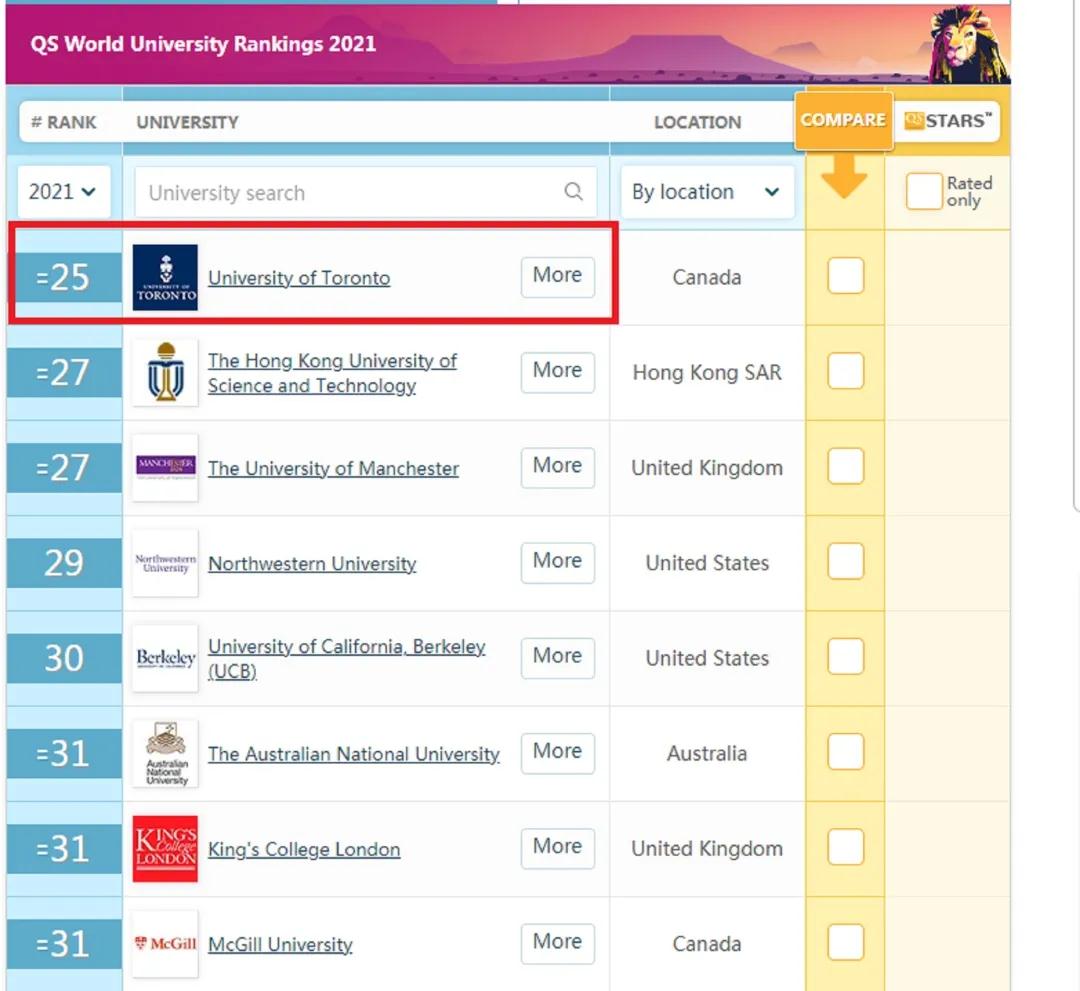Click the McGill University logo
This screenshot has width=1080, height=991.
165,944
